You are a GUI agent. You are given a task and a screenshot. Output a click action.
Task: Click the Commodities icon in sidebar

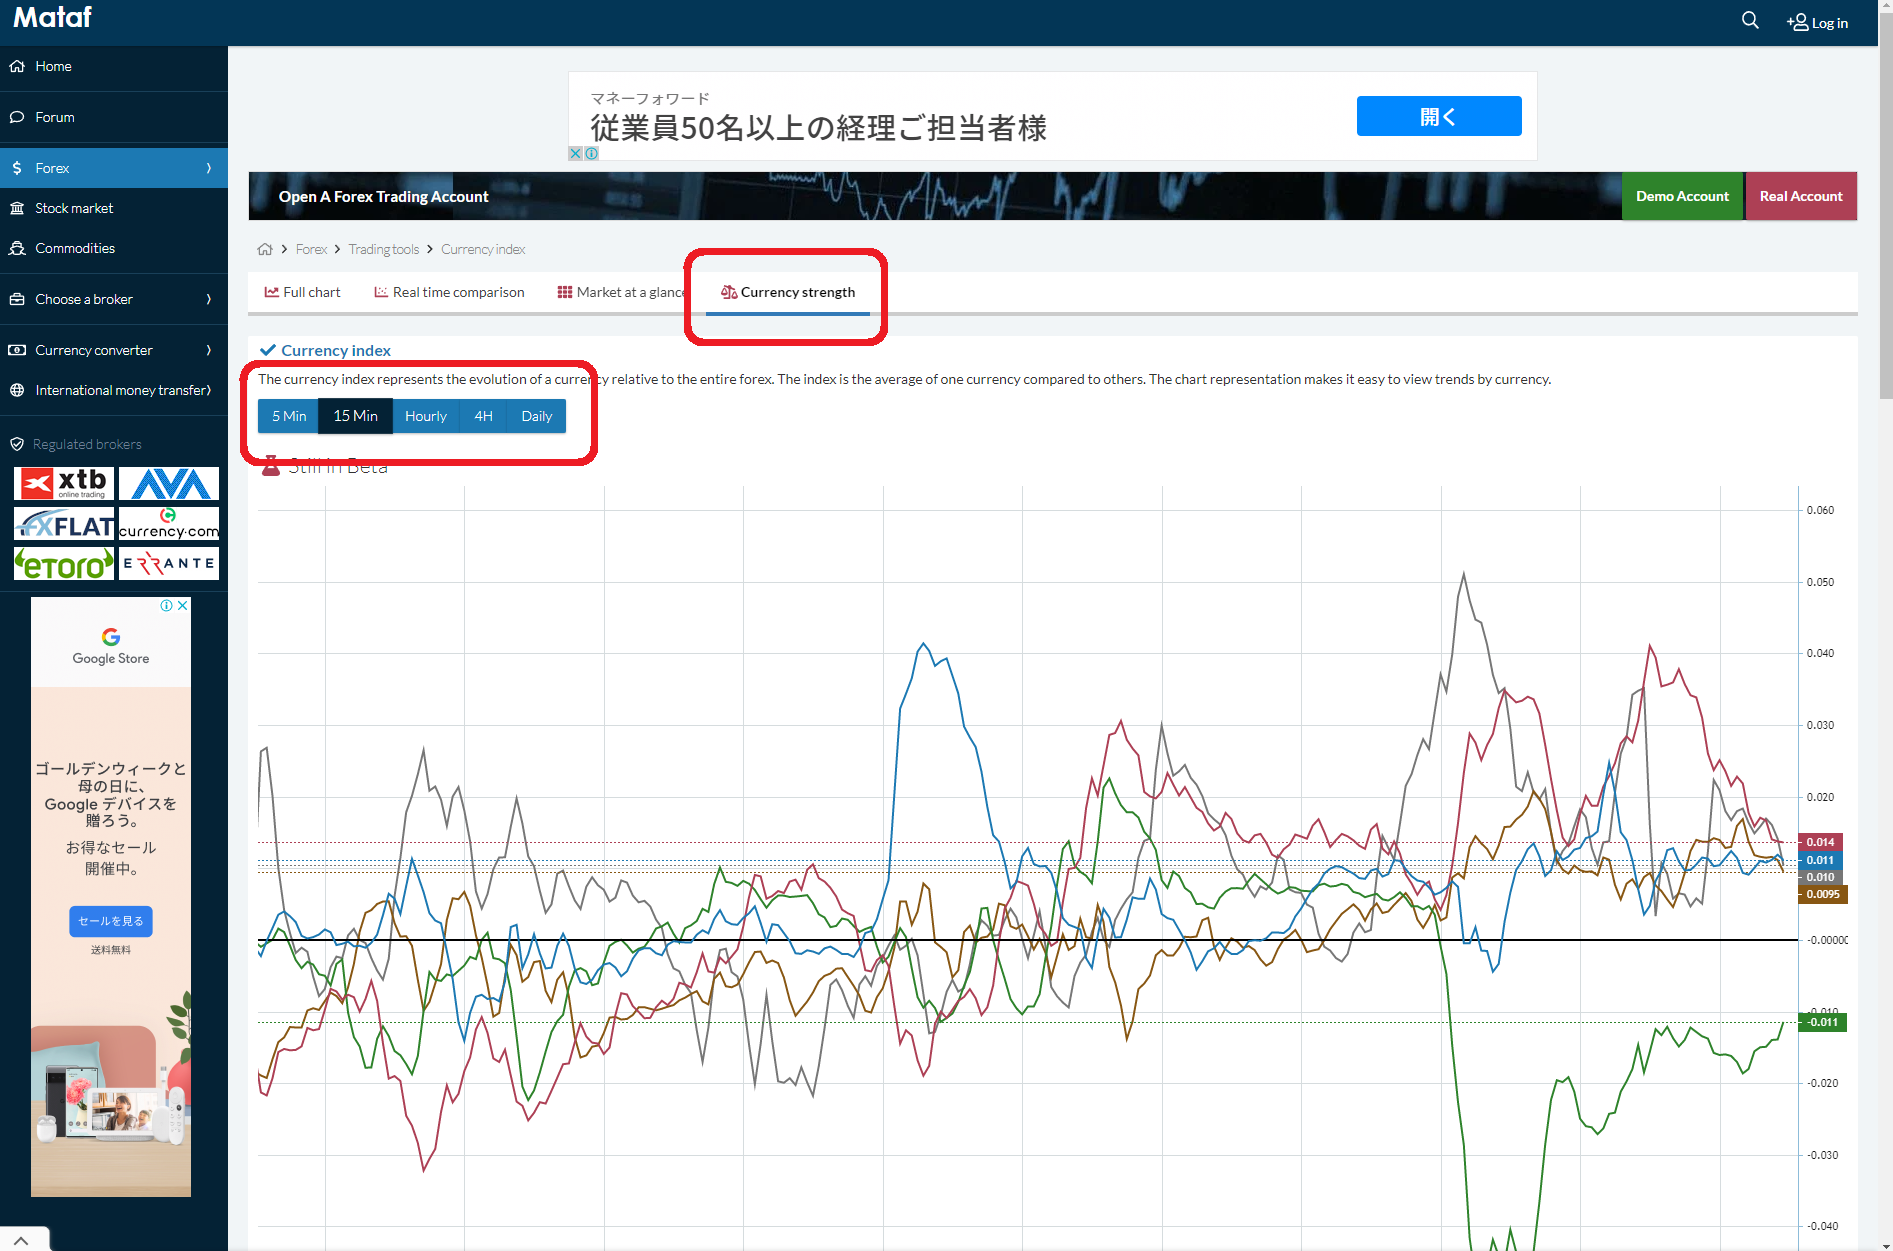[17, 248]
